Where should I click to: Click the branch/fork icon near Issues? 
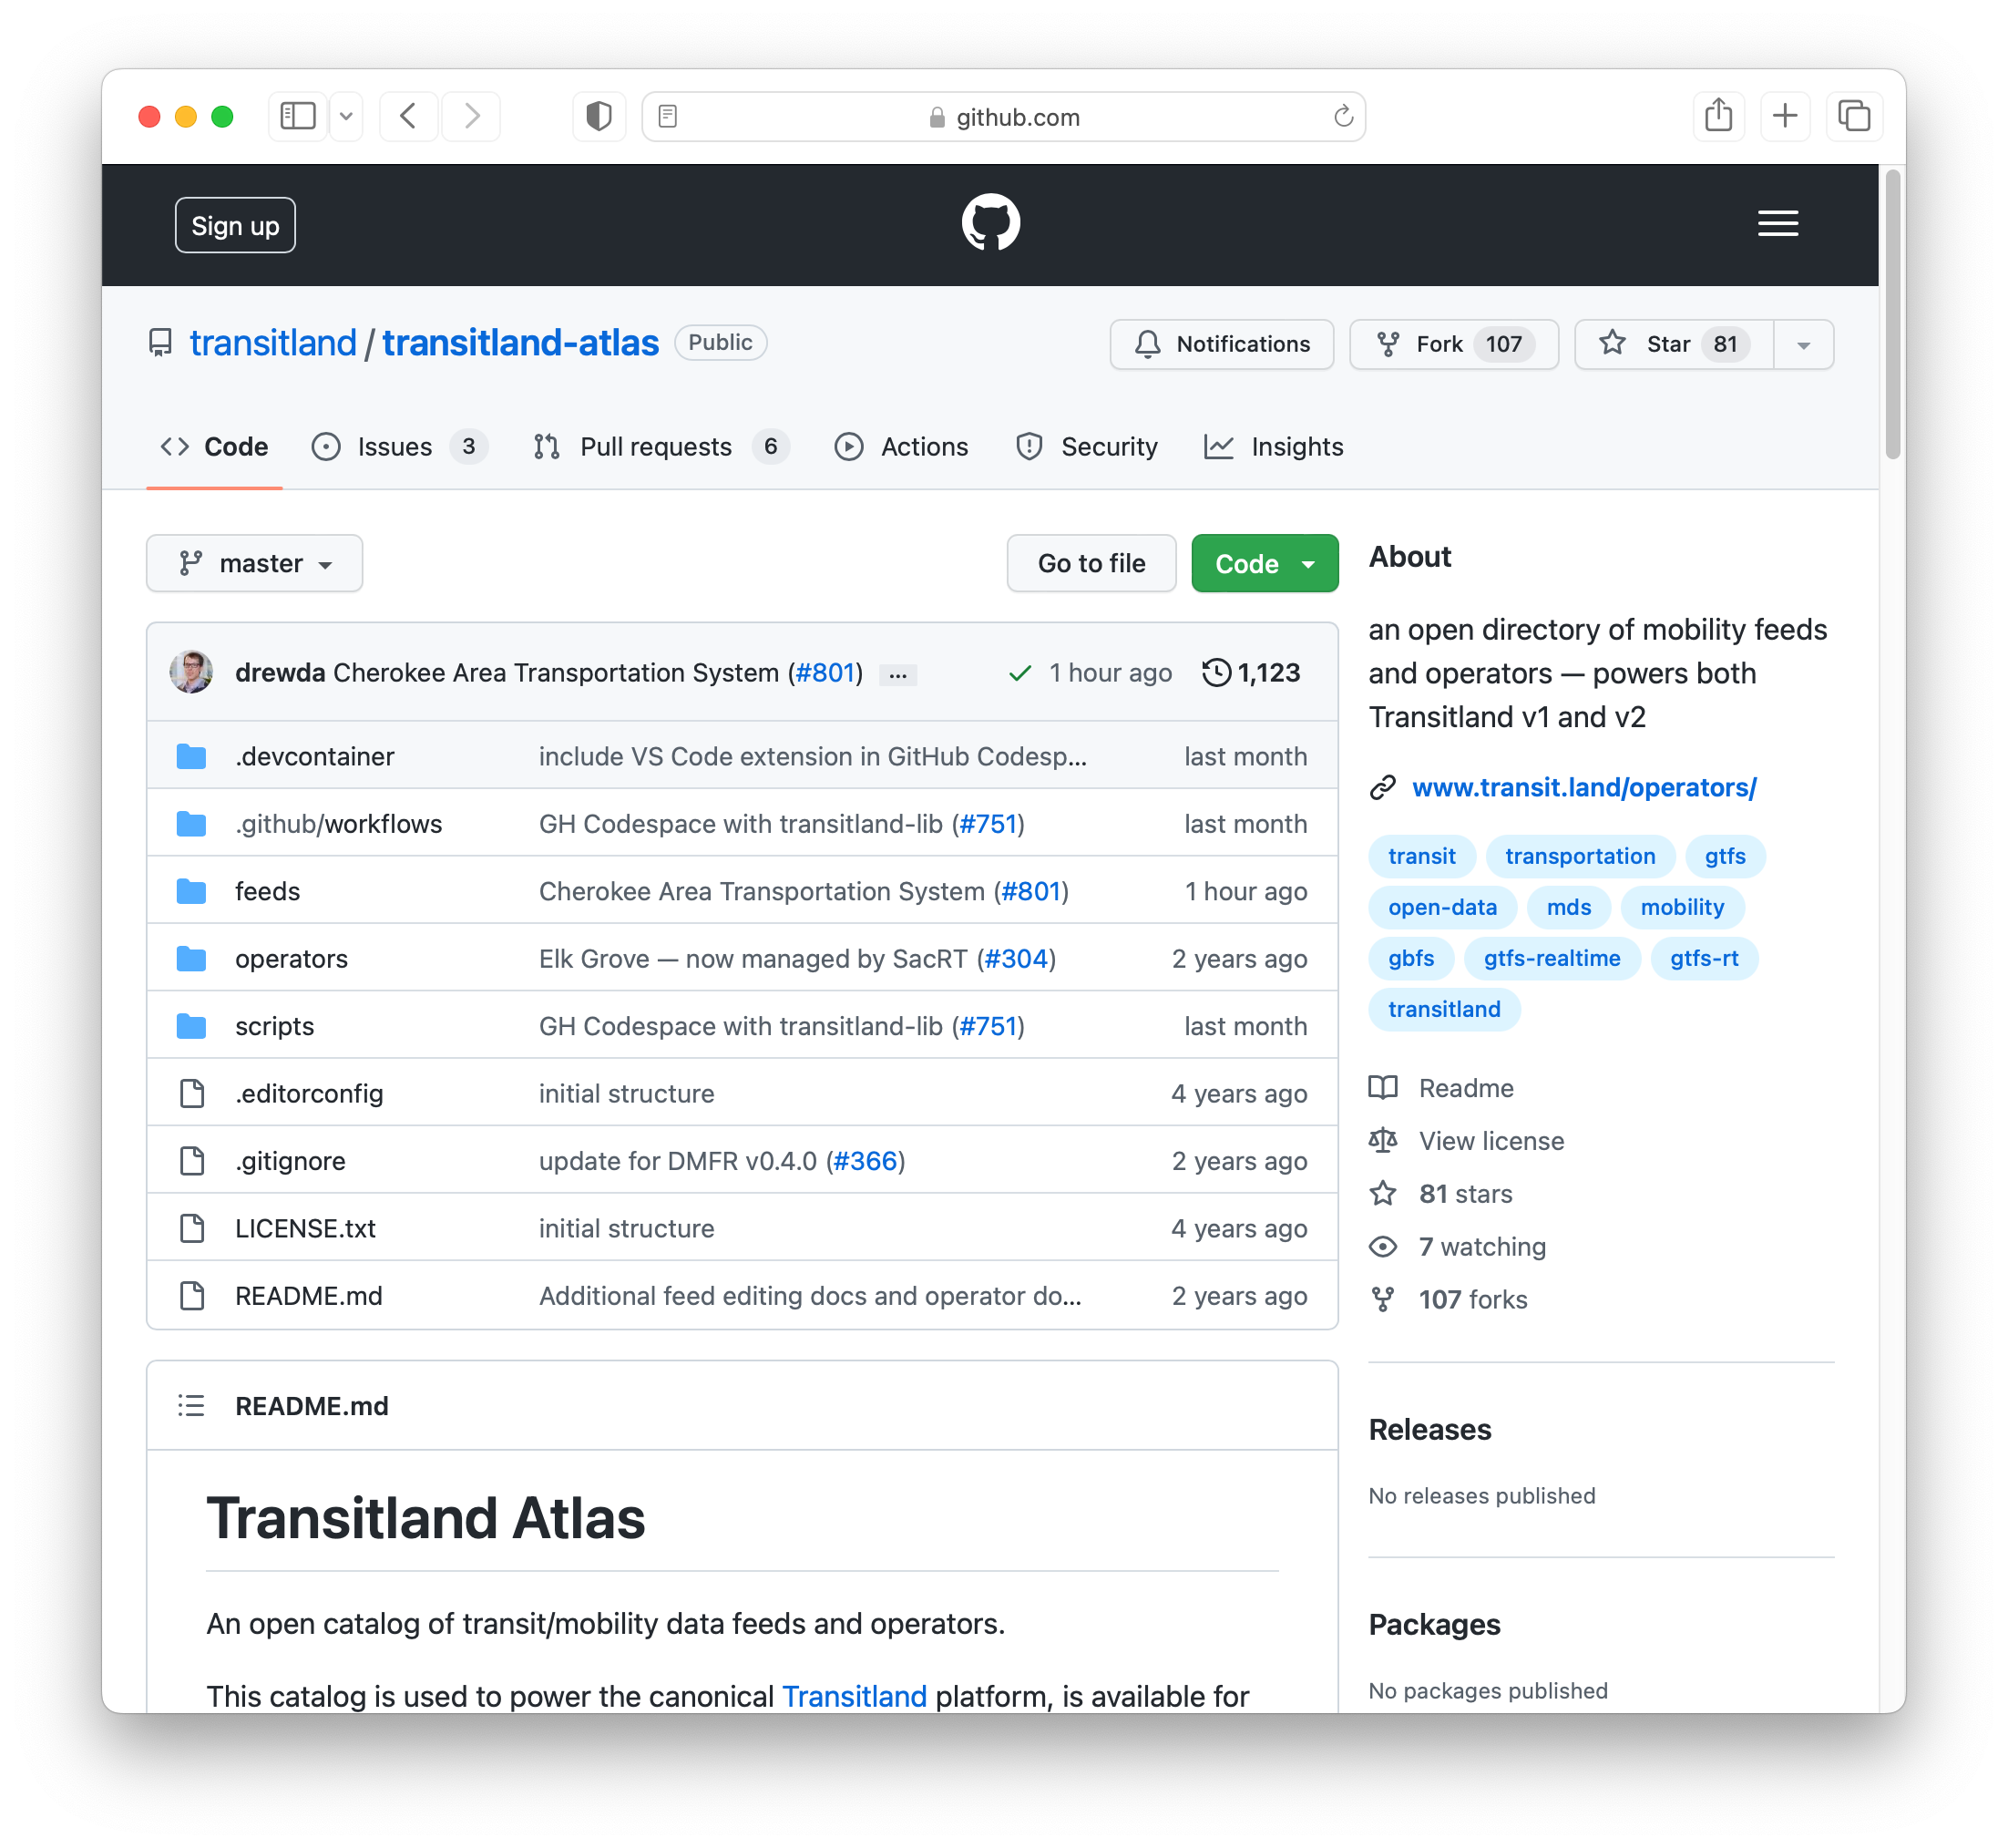point(548,447)
